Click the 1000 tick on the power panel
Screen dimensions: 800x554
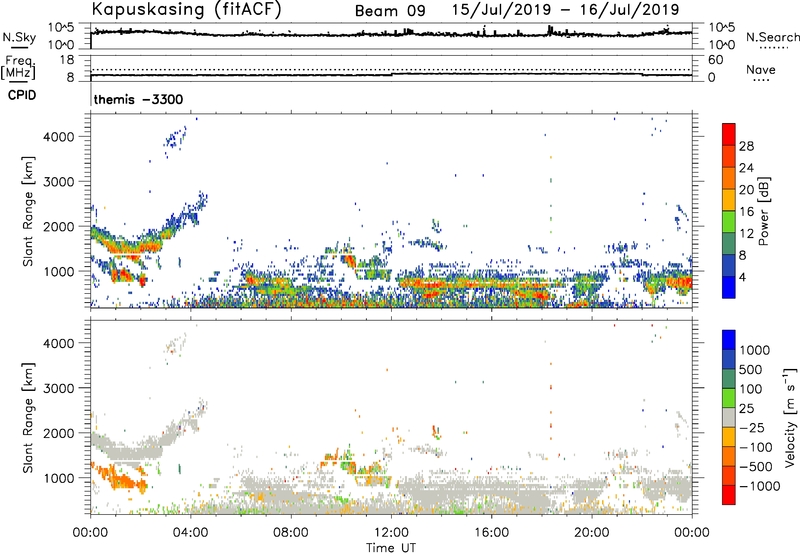tap(58, 271)
